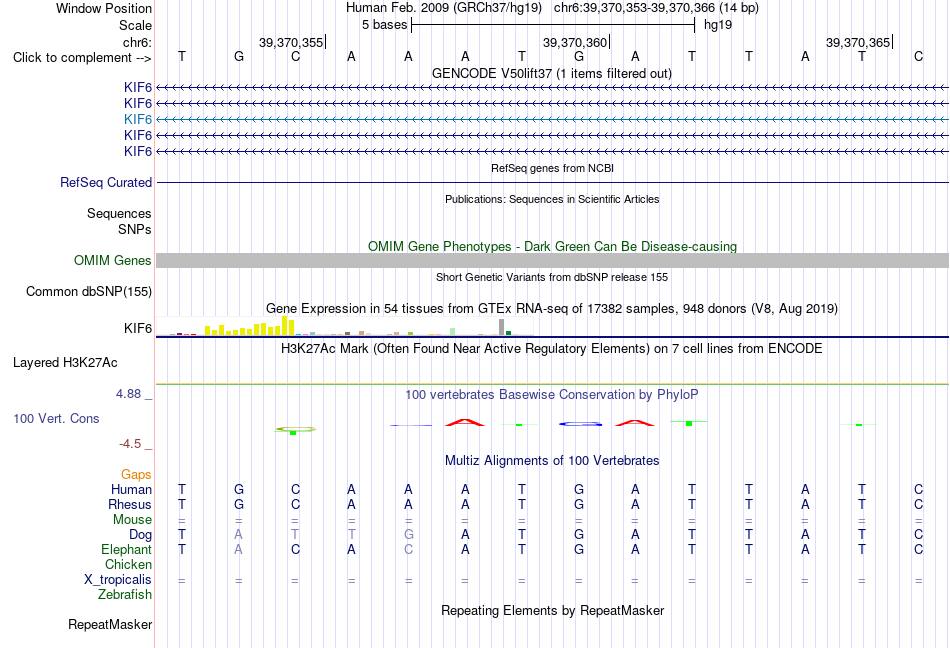
Task: Click the Window Position track label
Action: point(104,8)
